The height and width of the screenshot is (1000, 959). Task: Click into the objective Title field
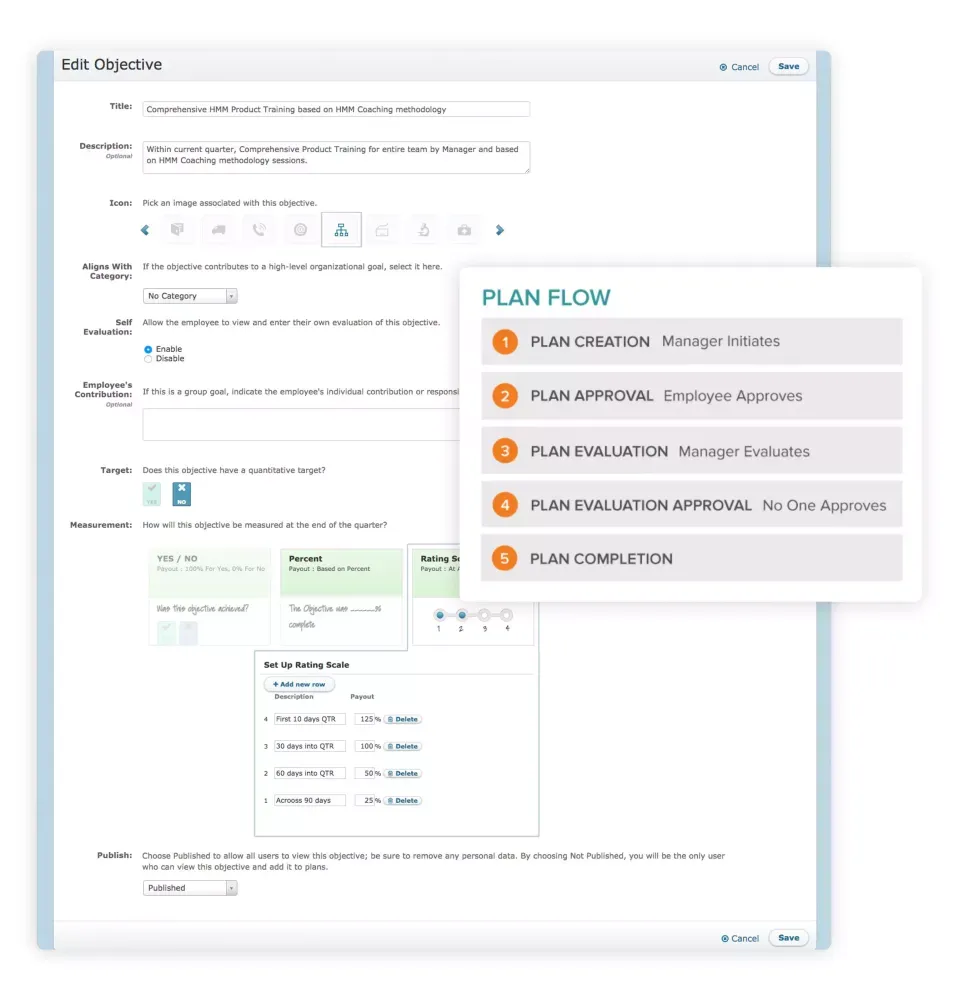coord(336,109)
